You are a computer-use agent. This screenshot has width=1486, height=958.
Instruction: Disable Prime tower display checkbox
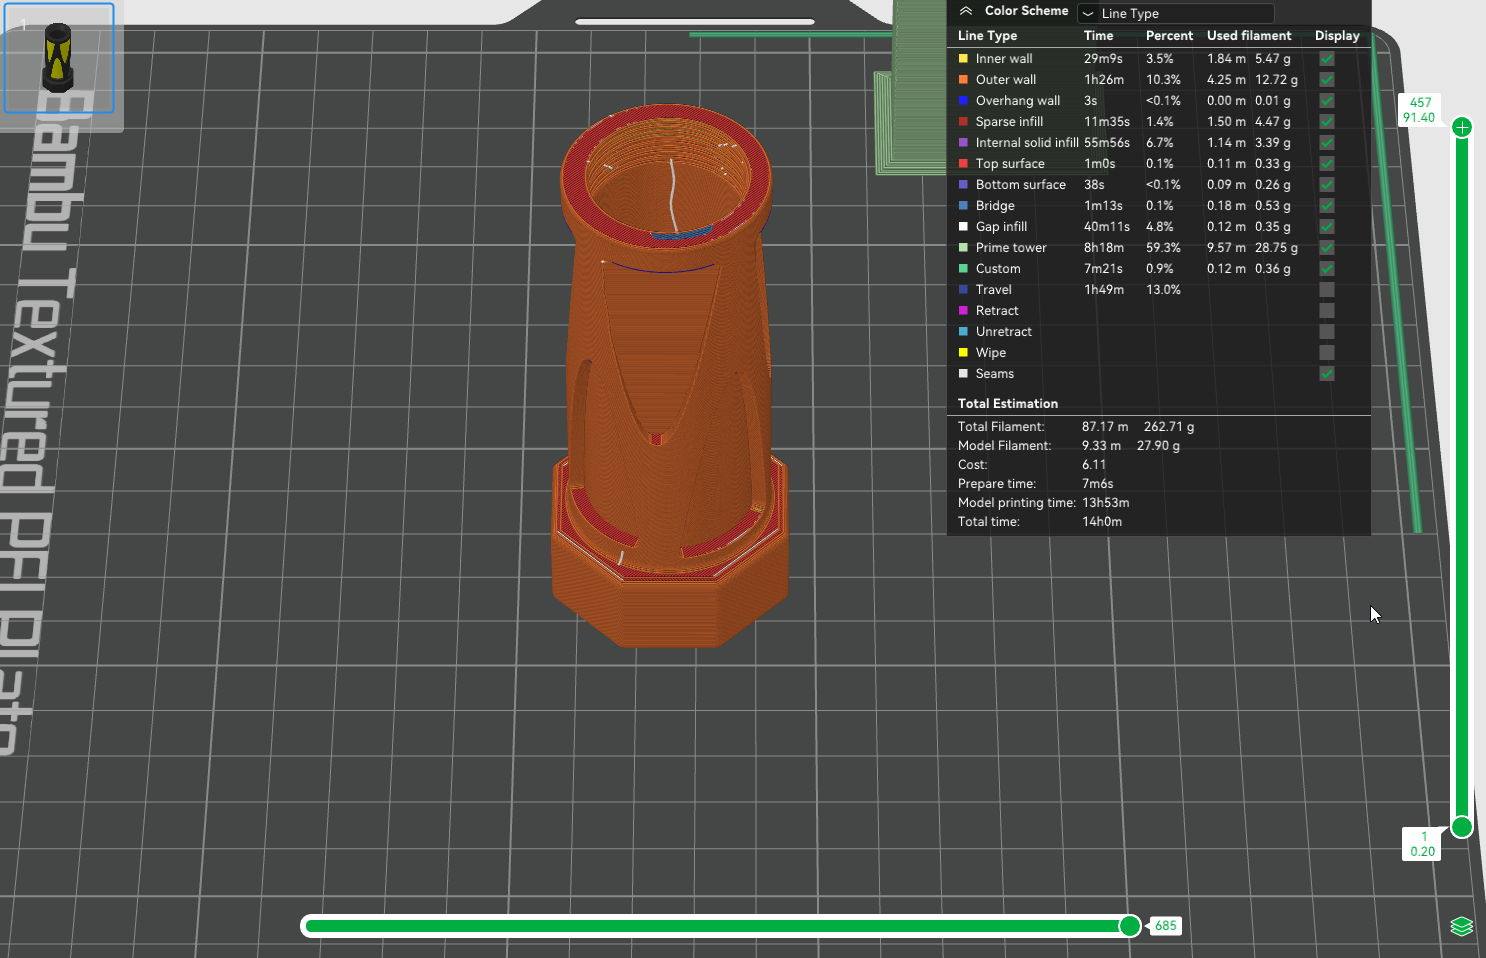click(x=1327, y=248)
